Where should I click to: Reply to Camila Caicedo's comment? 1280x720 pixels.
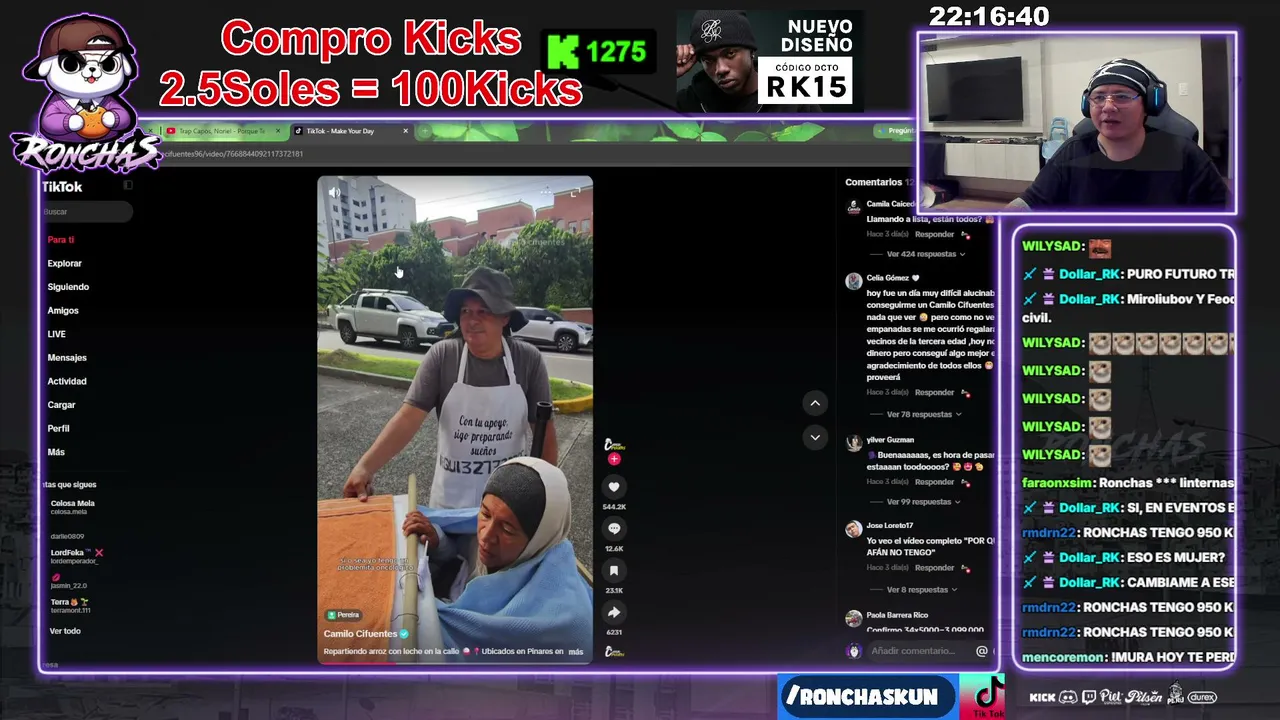pyautogui.click(x=935, y=235)
